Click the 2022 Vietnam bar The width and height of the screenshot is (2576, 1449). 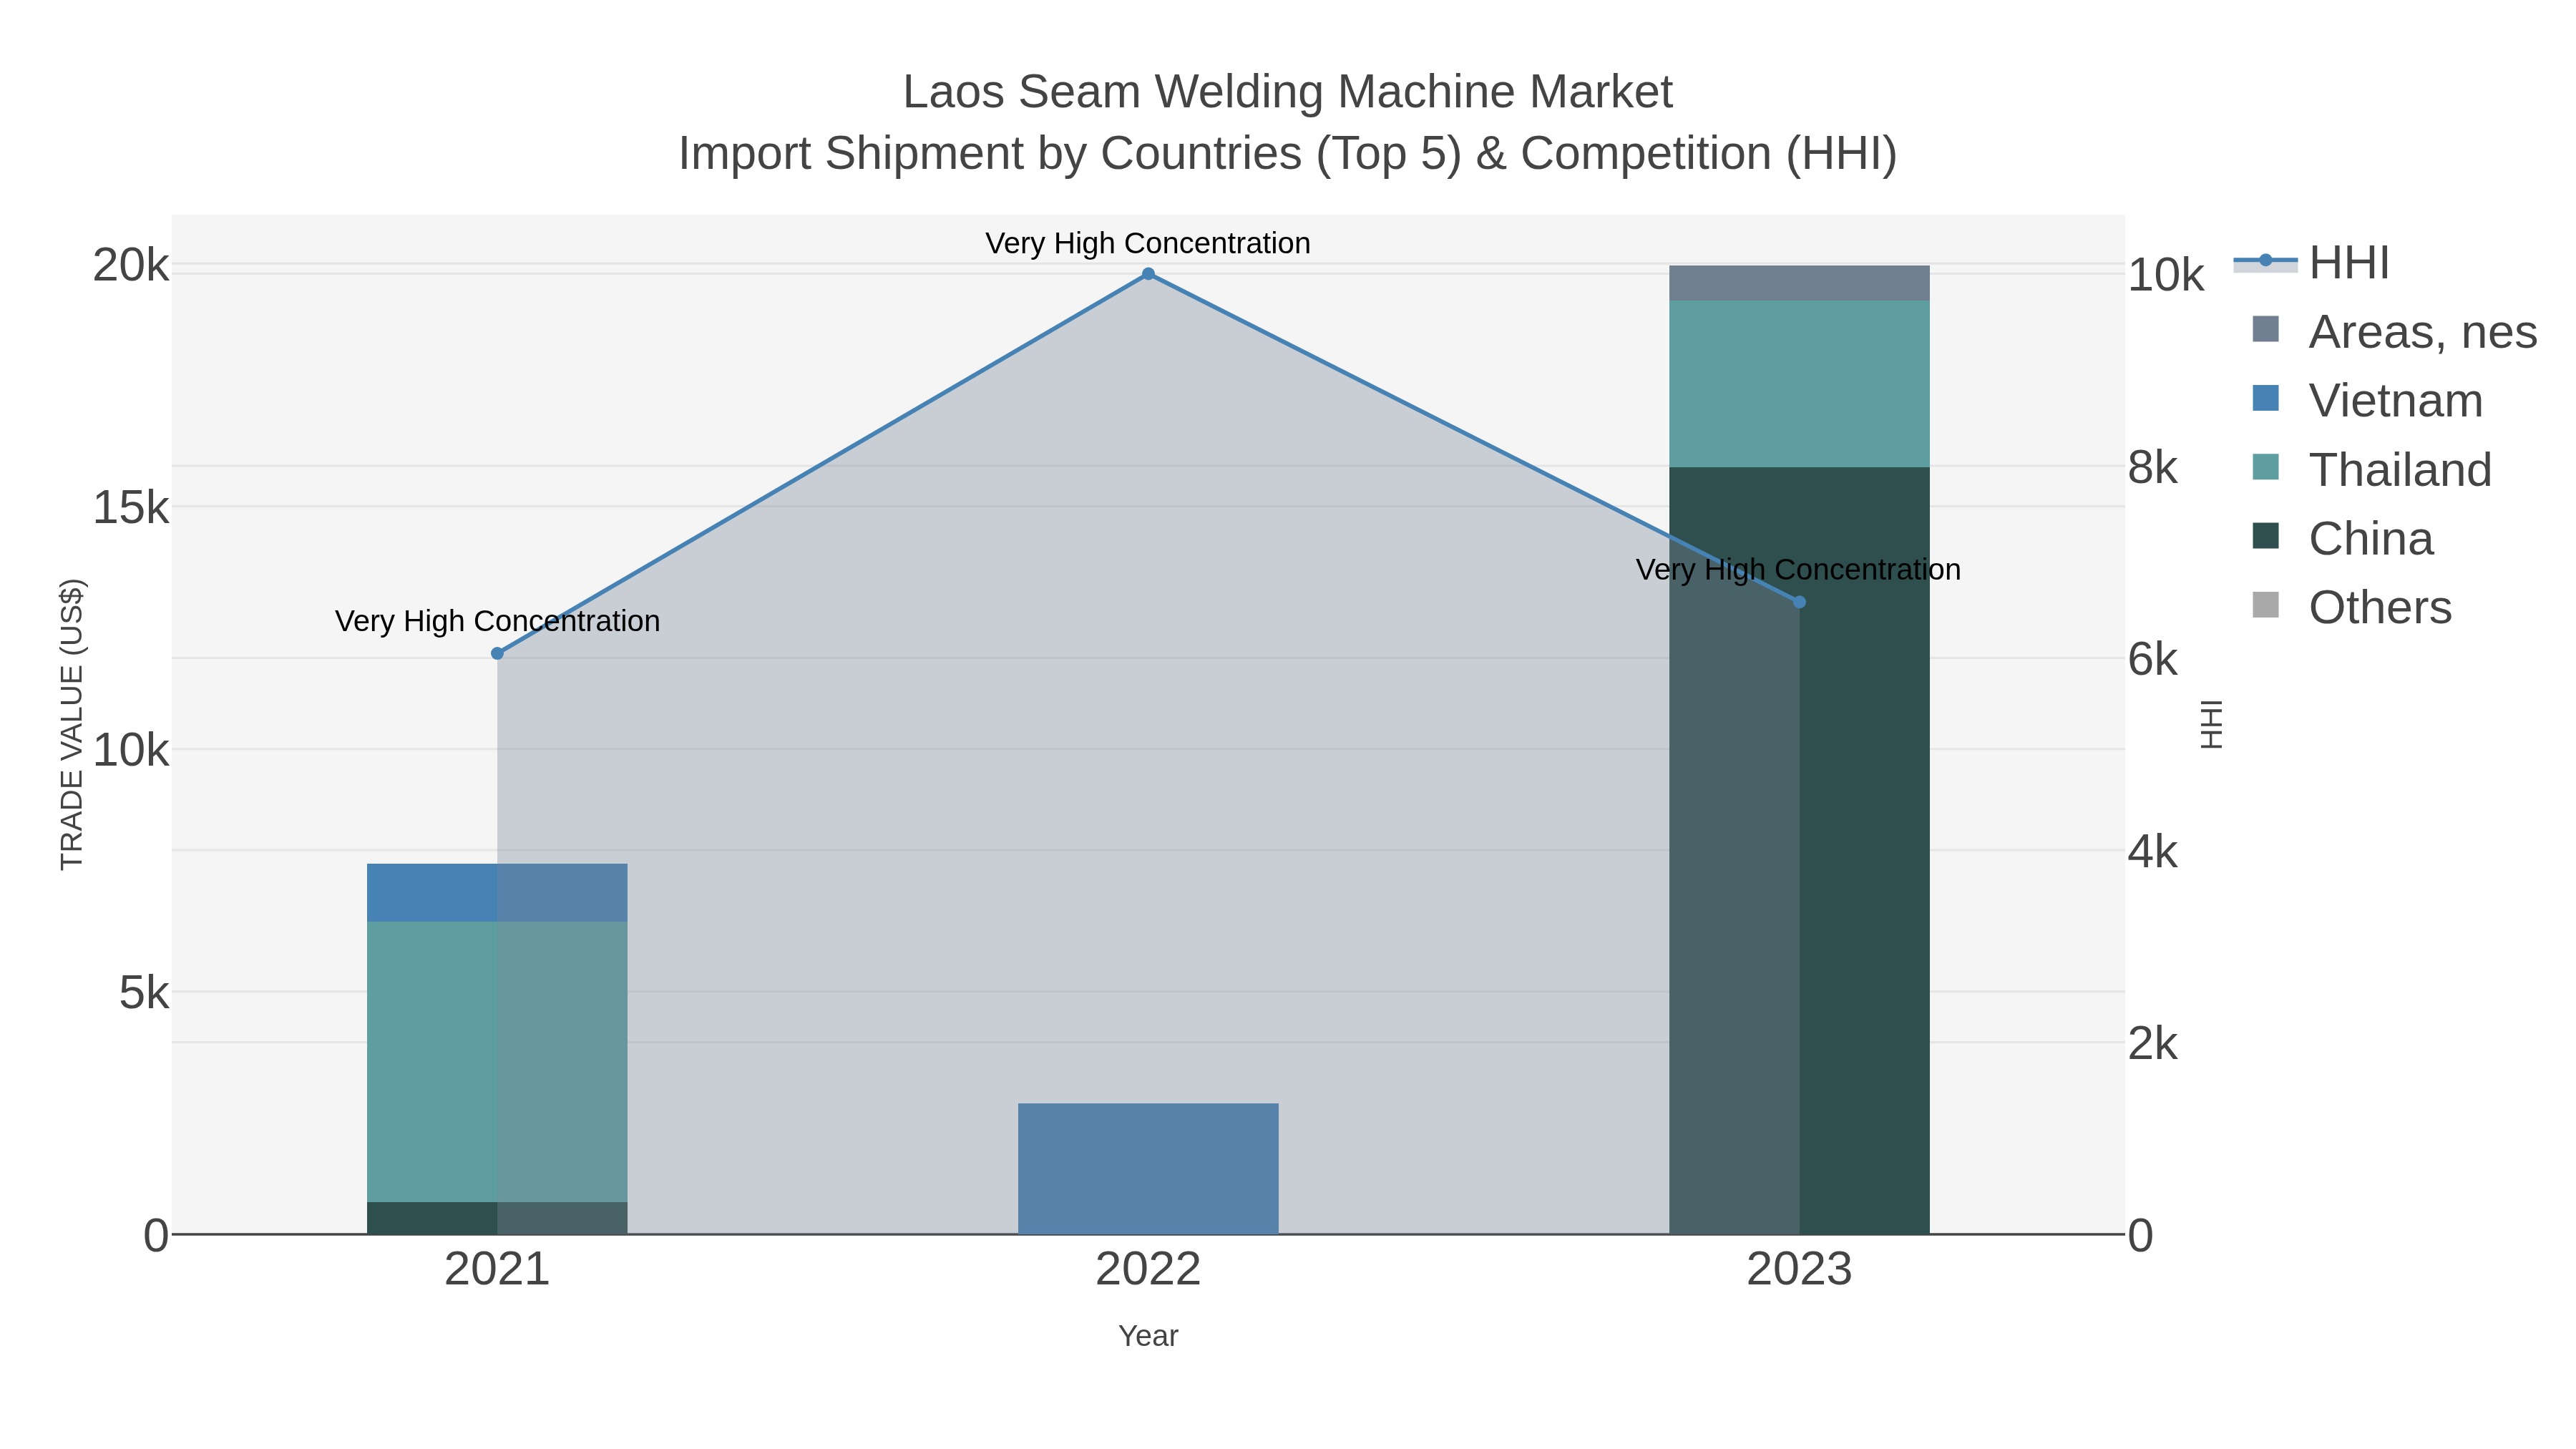click(1148, 1169)
